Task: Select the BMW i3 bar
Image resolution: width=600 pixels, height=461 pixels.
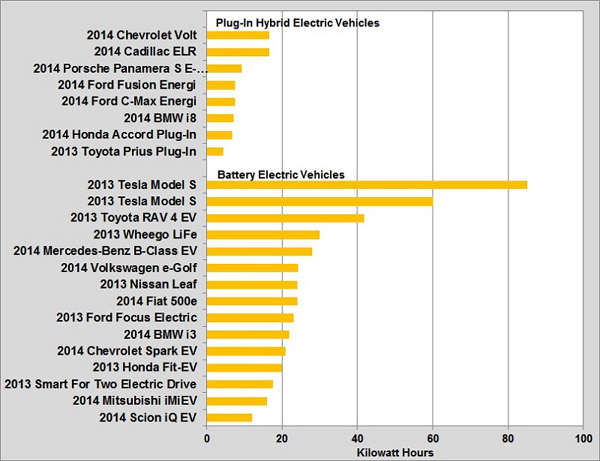Action: coord(248,334)
